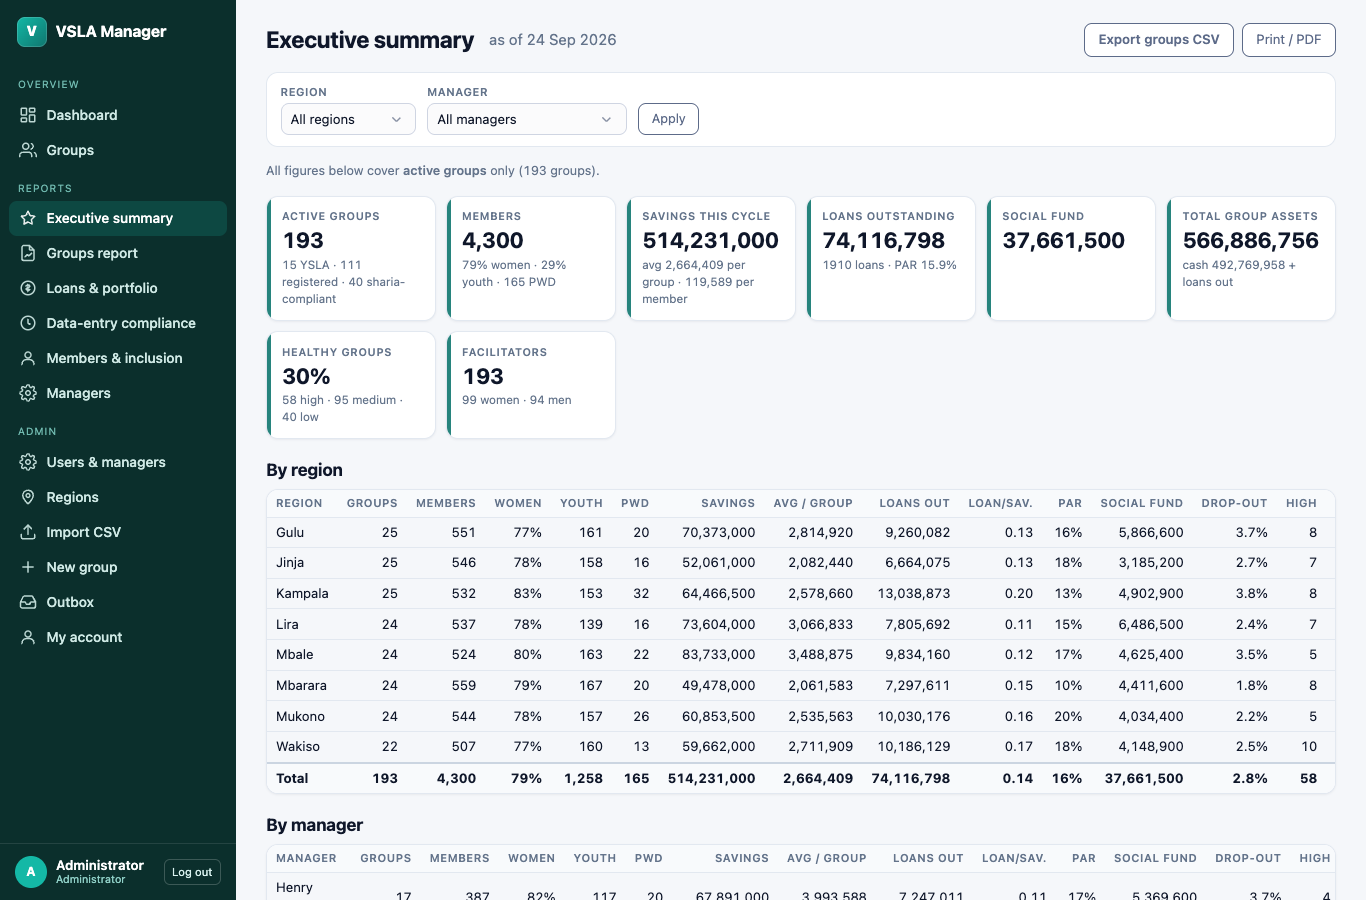This screenshot has height=900, width=1366.
Task: Select Loans & portfolio report
Action: coord(118,288)
